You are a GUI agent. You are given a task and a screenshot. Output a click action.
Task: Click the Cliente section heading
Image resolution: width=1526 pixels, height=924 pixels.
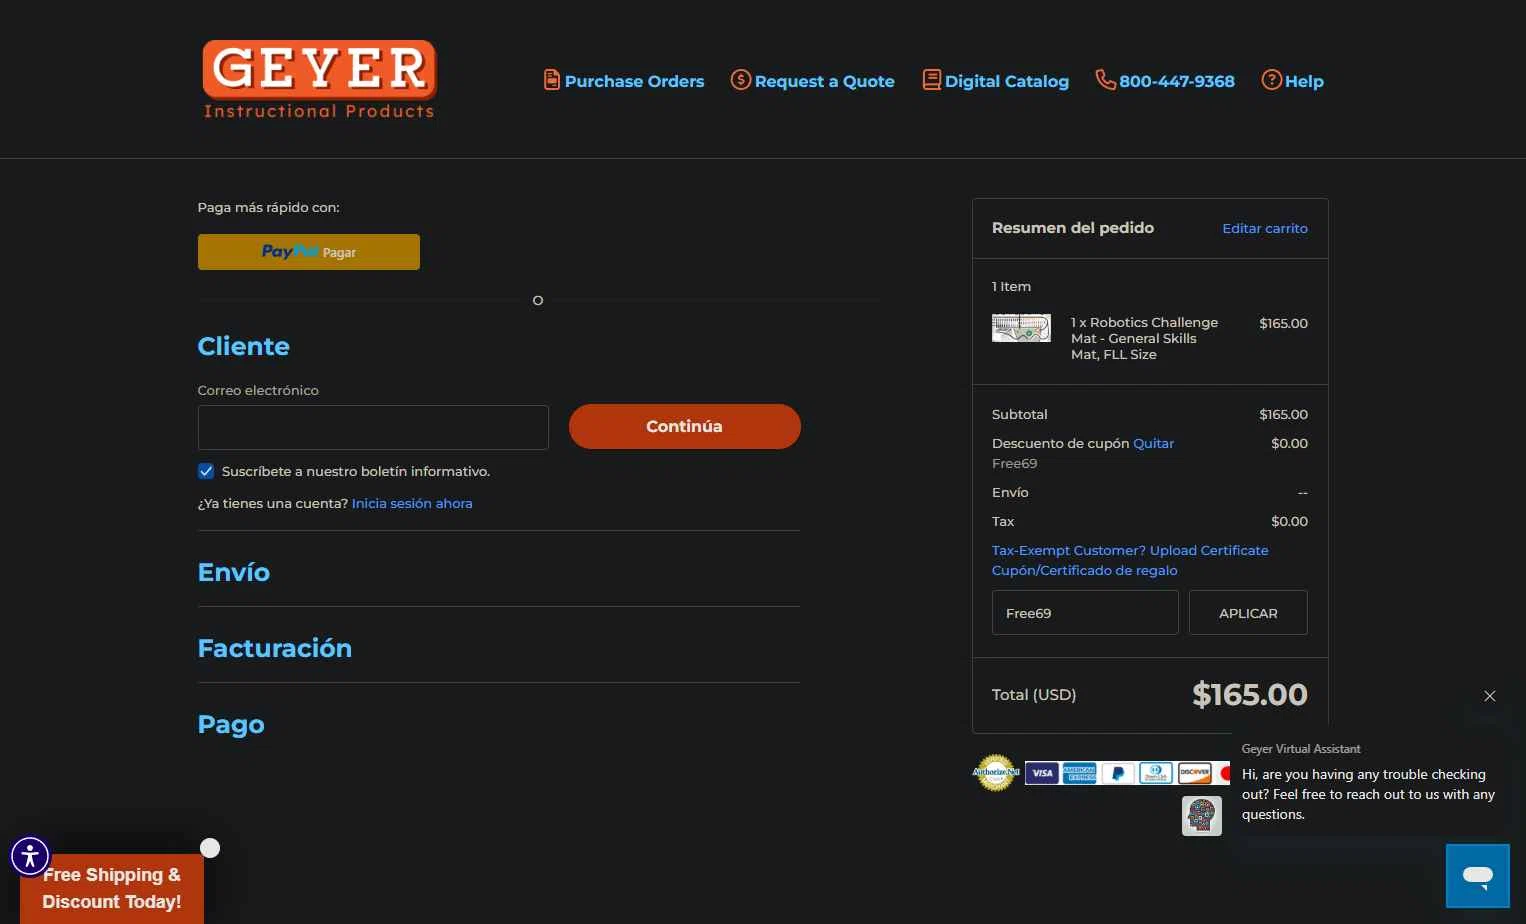pos(244,346)
